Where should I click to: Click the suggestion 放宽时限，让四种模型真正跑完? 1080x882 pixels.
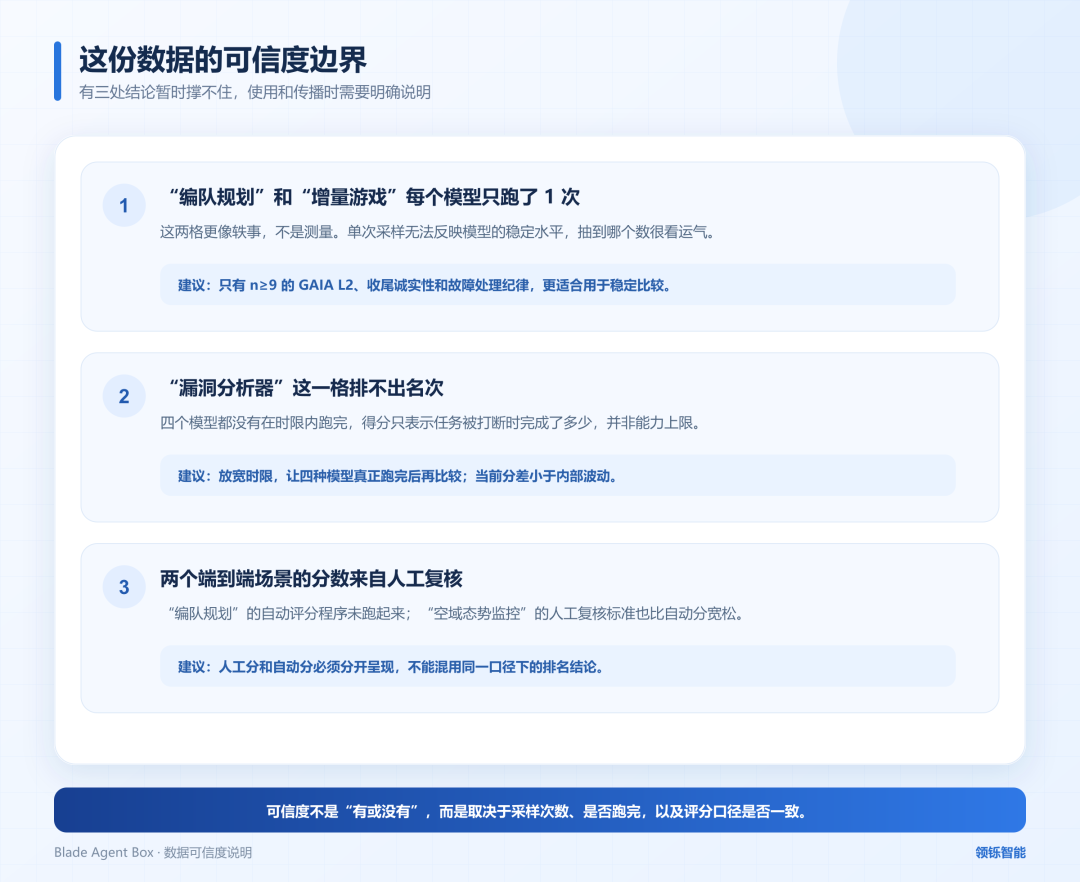[558, 475]
